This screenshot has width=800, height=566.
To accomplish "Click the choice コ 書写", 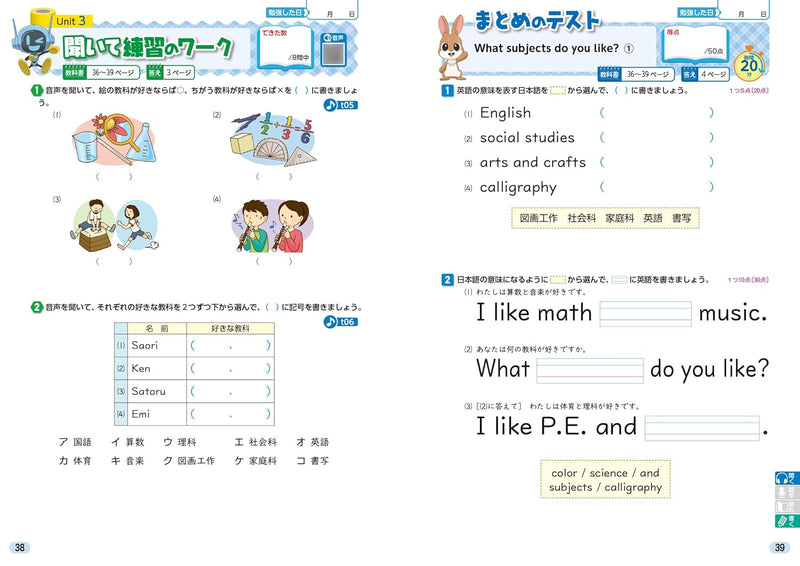I will (x=312, y=461).
